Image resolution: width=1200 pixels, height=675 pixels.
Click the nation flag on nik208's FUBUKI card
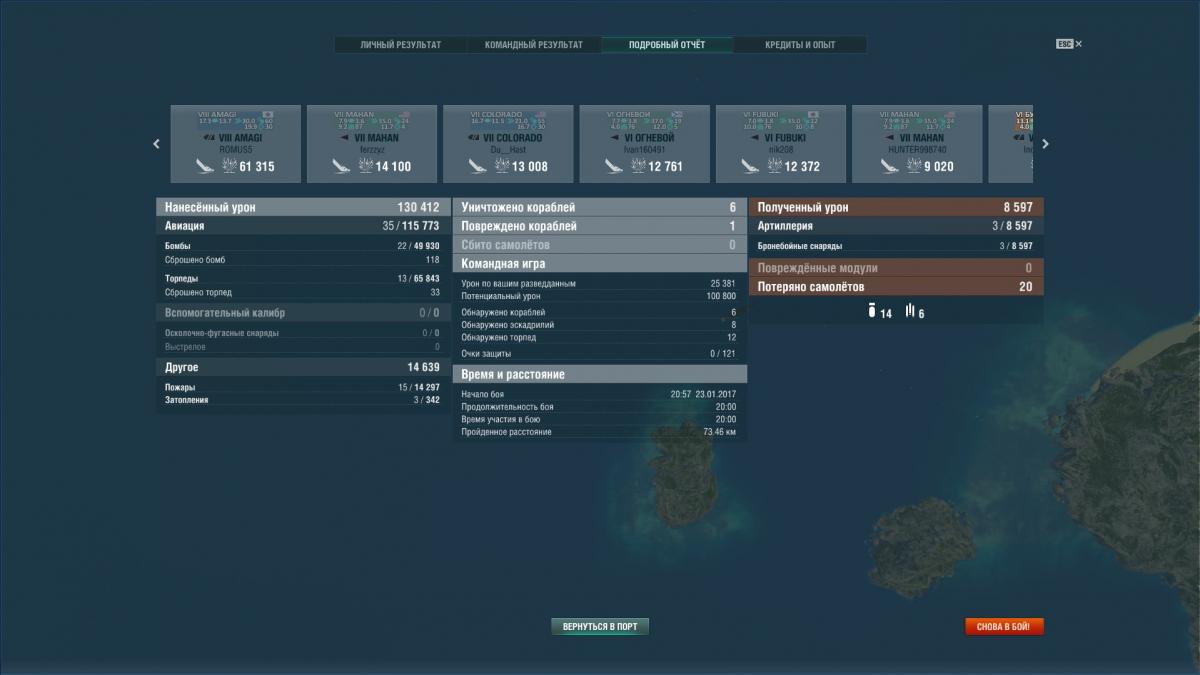pos(813,114)
